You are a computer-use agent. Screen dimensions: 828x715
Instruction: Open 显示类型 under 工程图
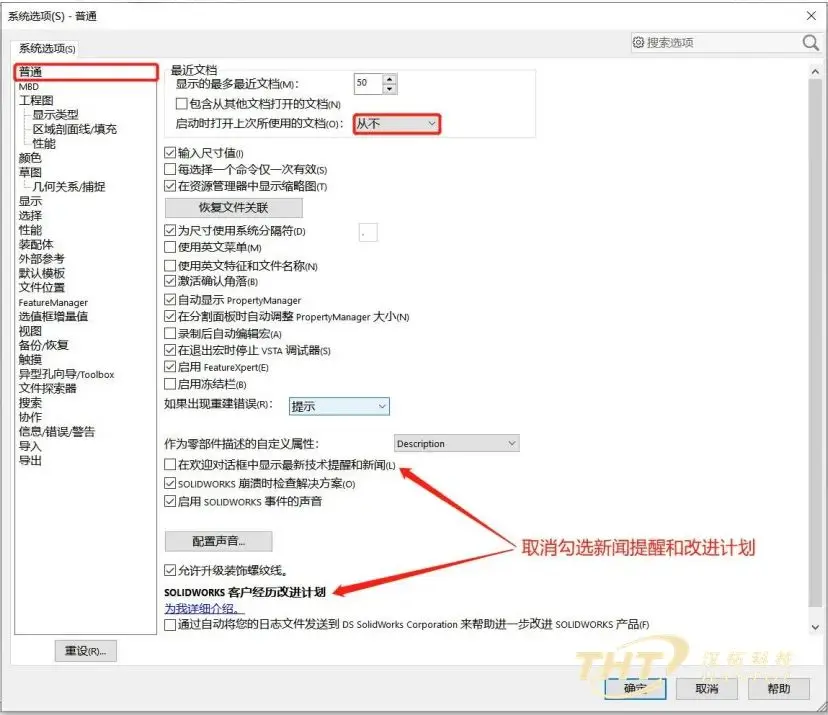pos(55,115)
